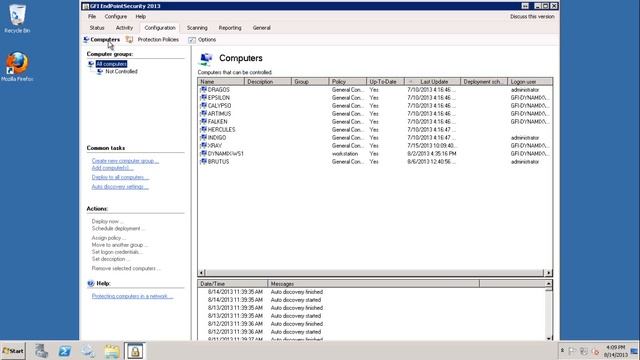The height and width of the screenshot is (360, 640).
Task: Click Create new computer group link
Action: click(125, 161)
